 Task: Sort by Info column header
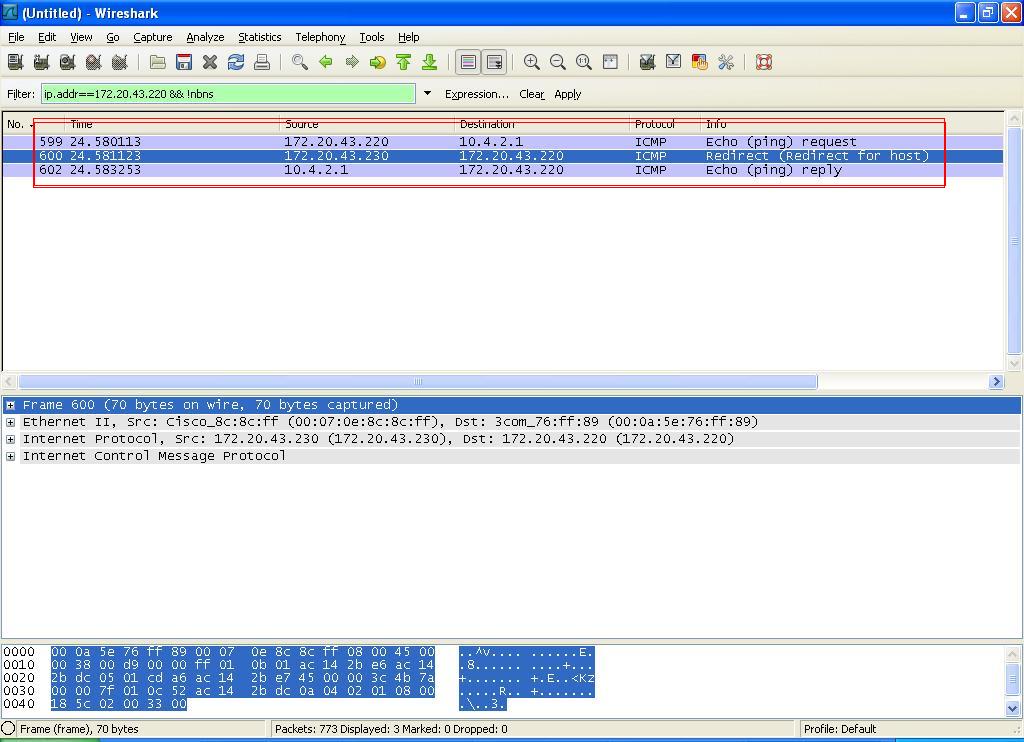click(x=852, y=124)
